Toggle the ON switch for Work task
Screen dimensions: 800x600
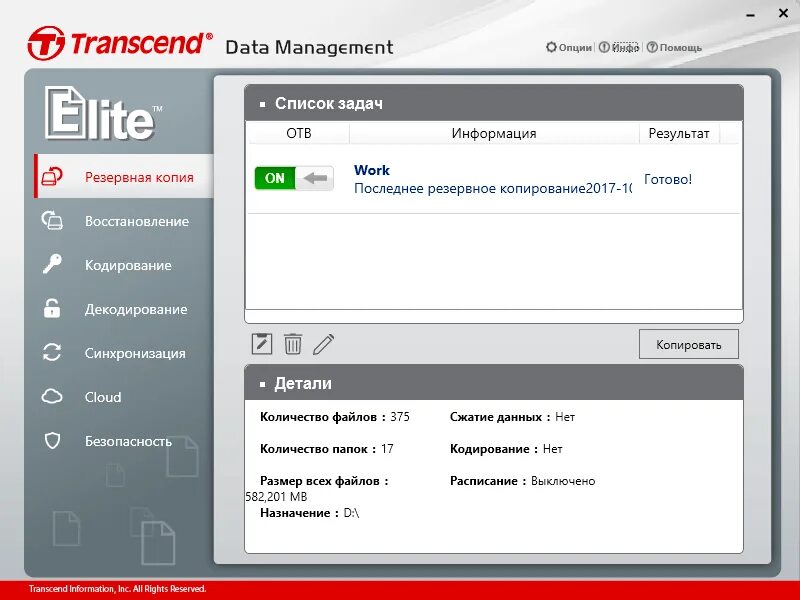pos(294,178)
